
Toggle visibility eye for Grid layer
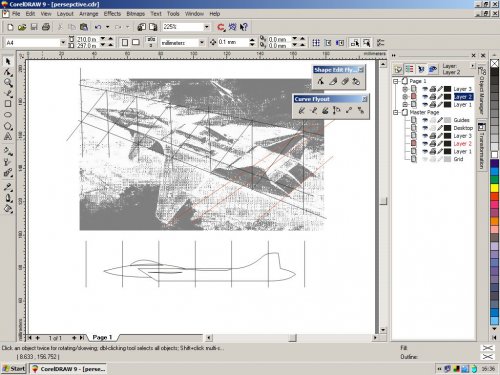click(425, 159)
